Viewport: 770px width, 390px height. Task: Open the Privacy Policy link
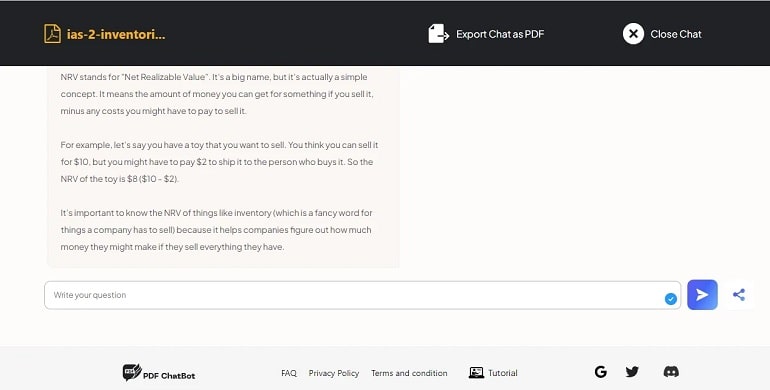coord(333,373)
